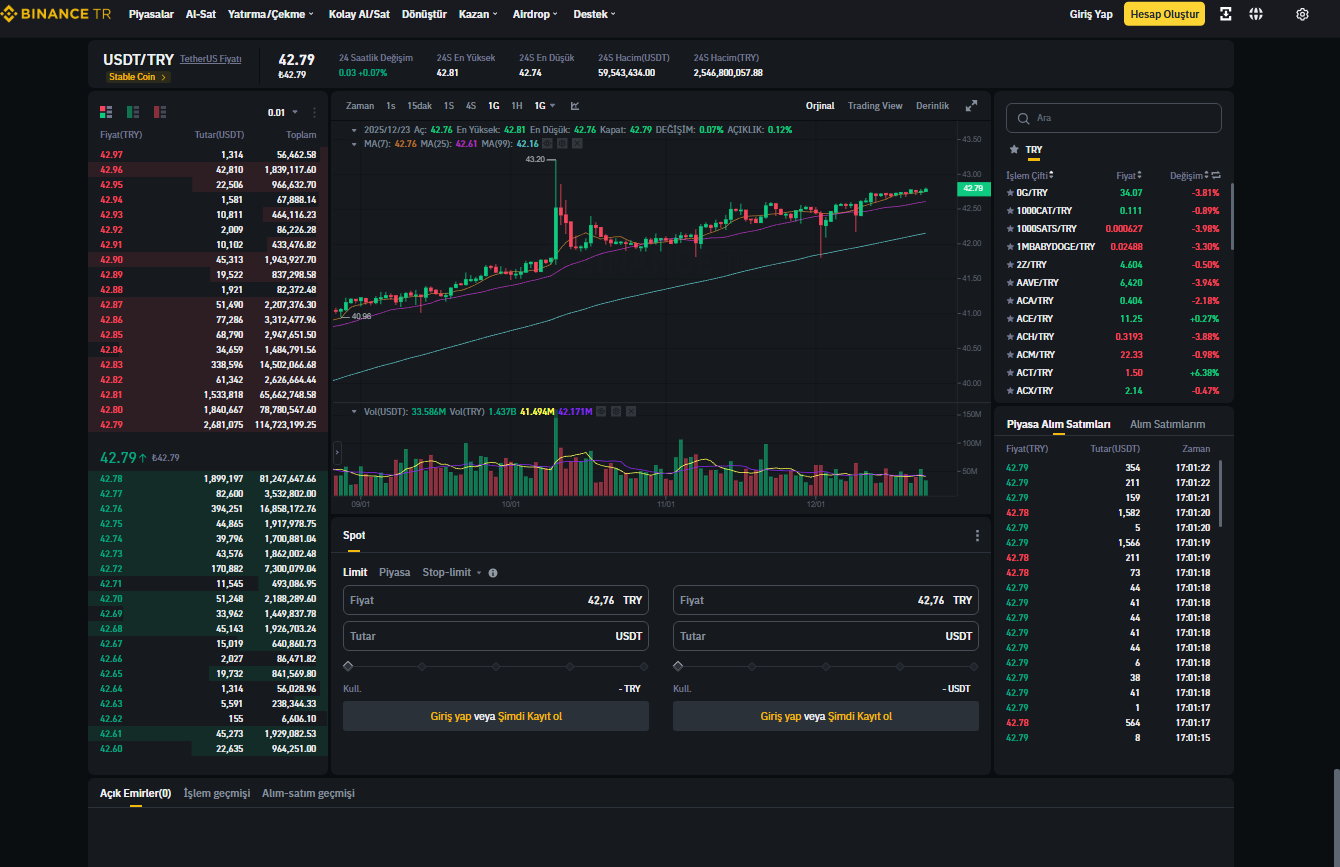The width and height of the screenshot is (1340, 867).
Task: Open the Yatırma/Çekme dropdown menu
Action: click(271, 14)
